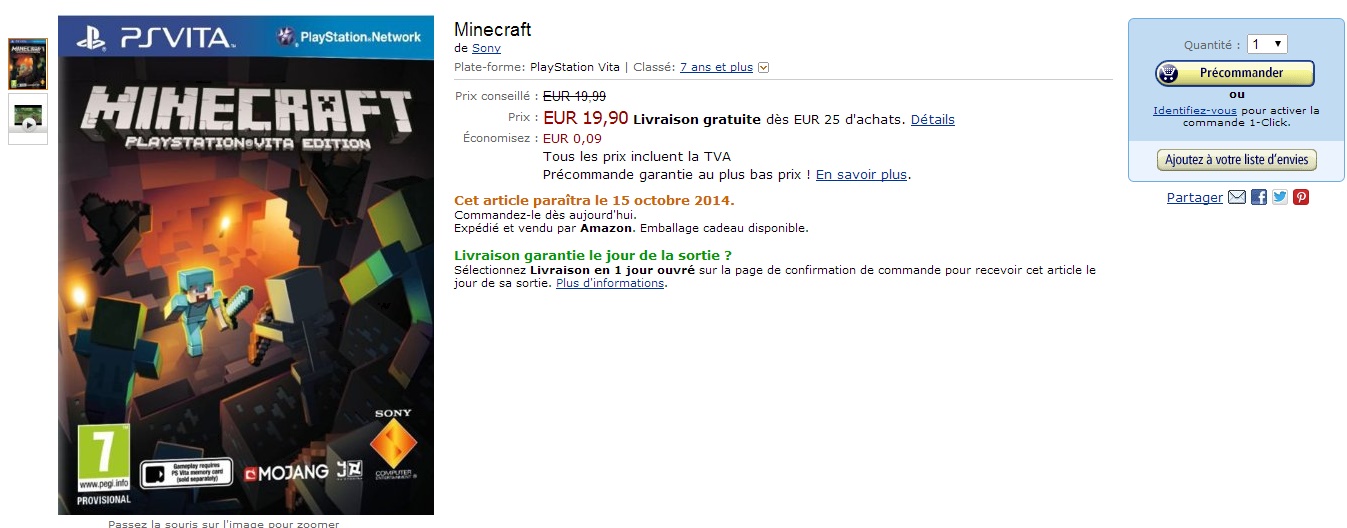Select the Minecraft cover thumbnail
1347x528 pixels.
click(28, 64)
